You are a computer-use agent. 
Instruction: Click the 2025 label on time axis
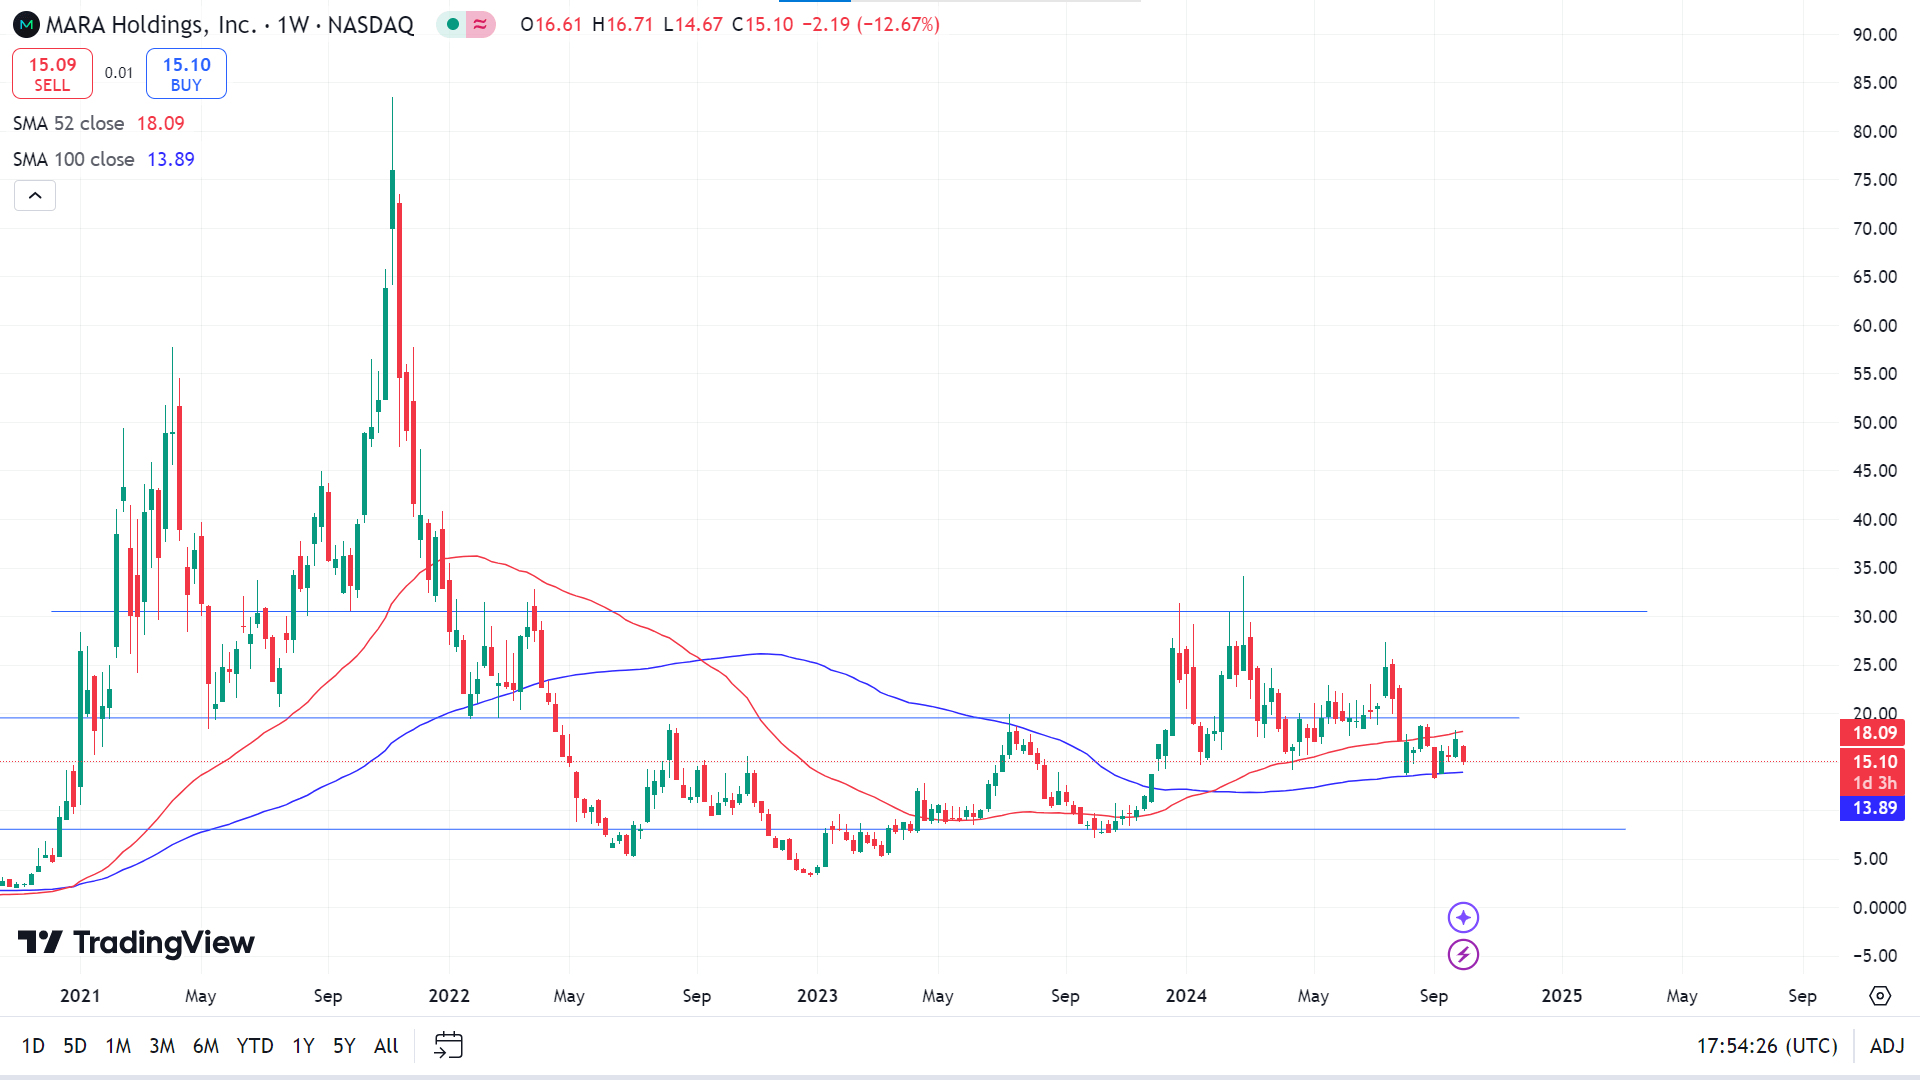coord(1562,996)
